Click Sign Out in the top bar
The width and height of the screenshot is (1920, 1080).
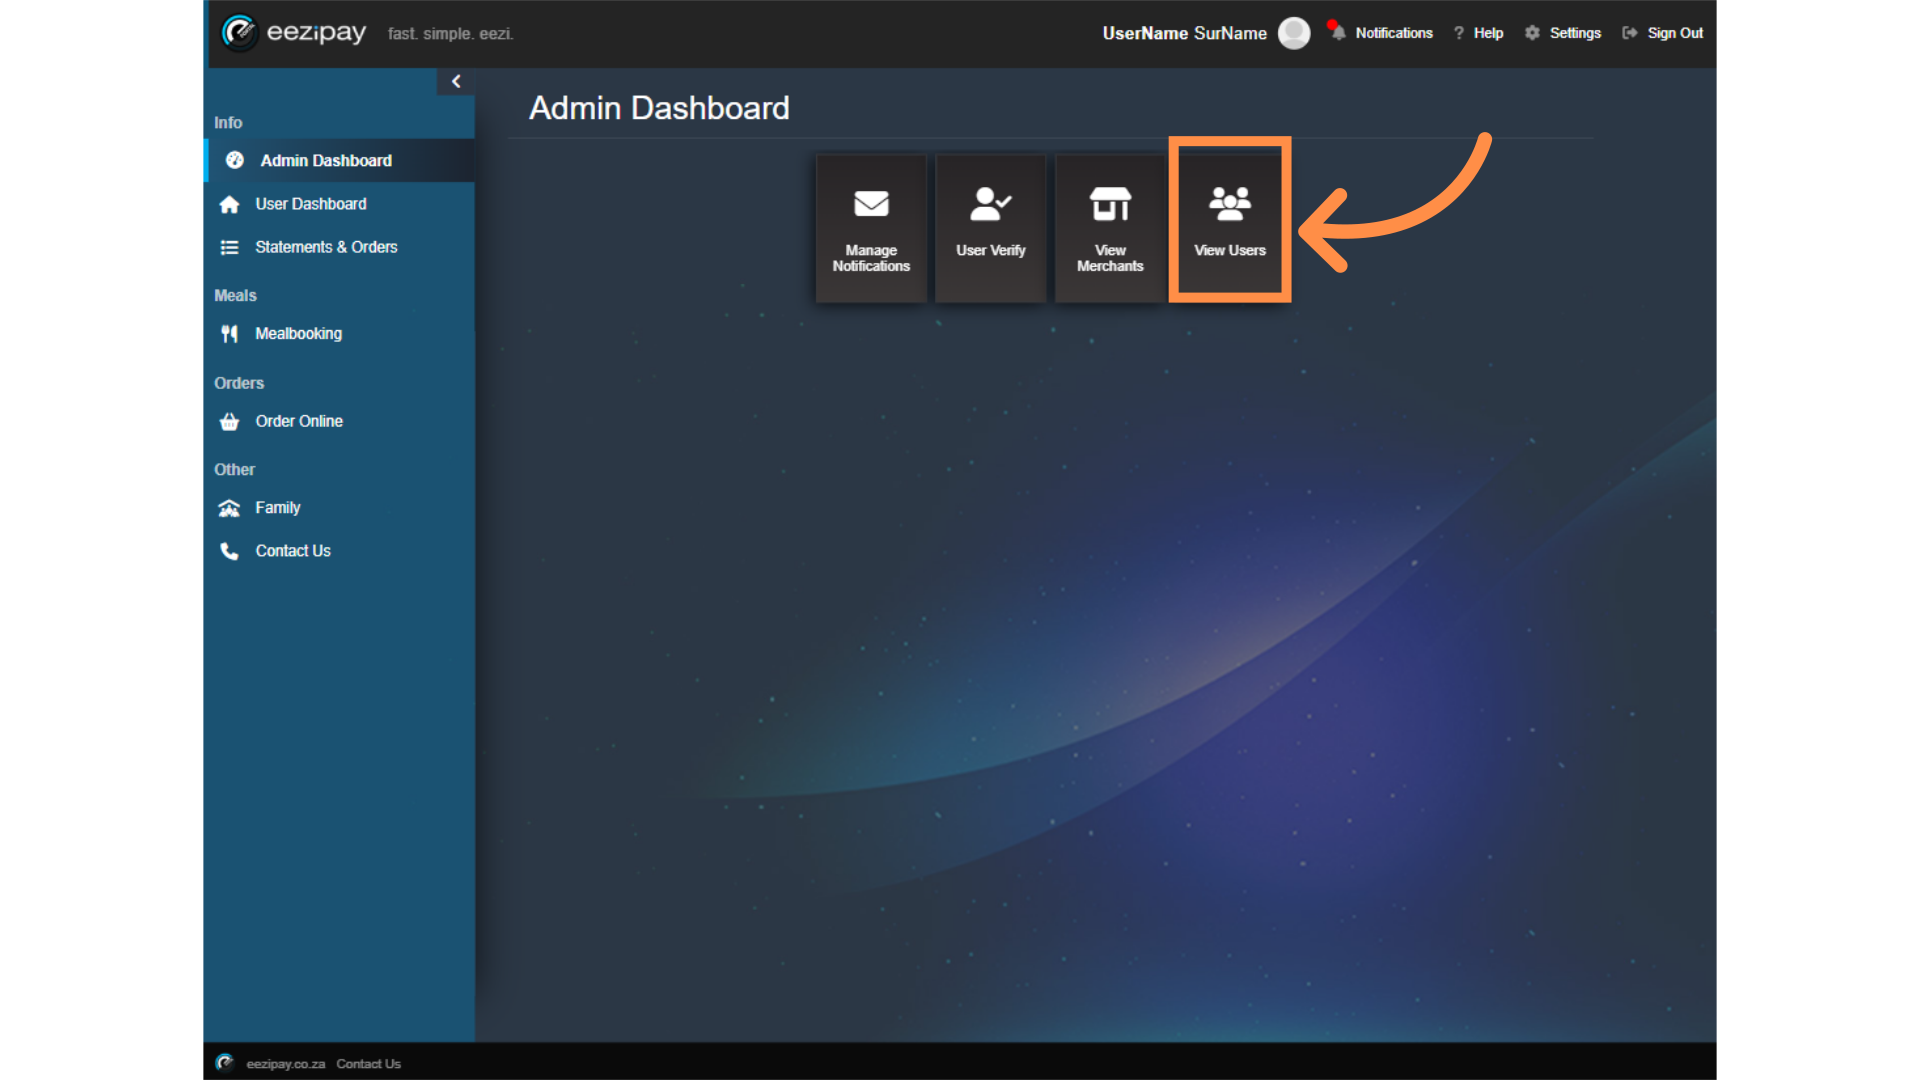pos(1675,33)
